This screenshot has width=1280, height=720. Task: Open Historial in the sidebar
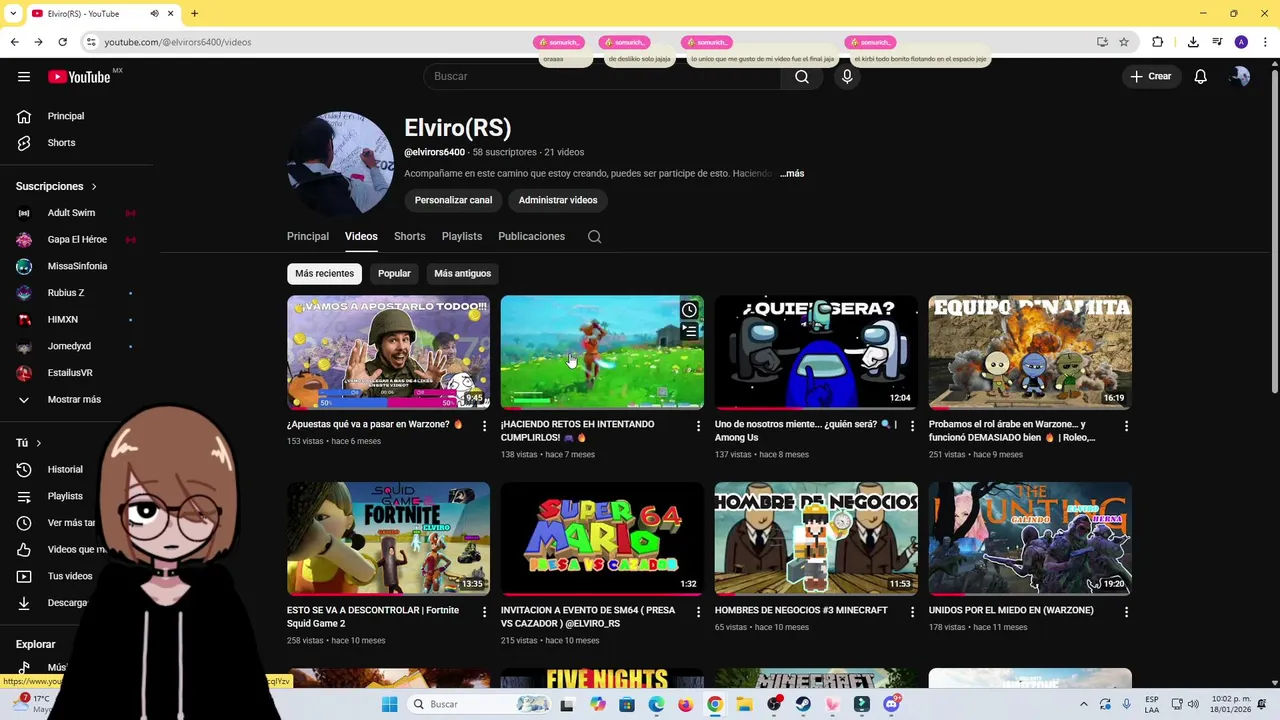click(x=65, y=470)
